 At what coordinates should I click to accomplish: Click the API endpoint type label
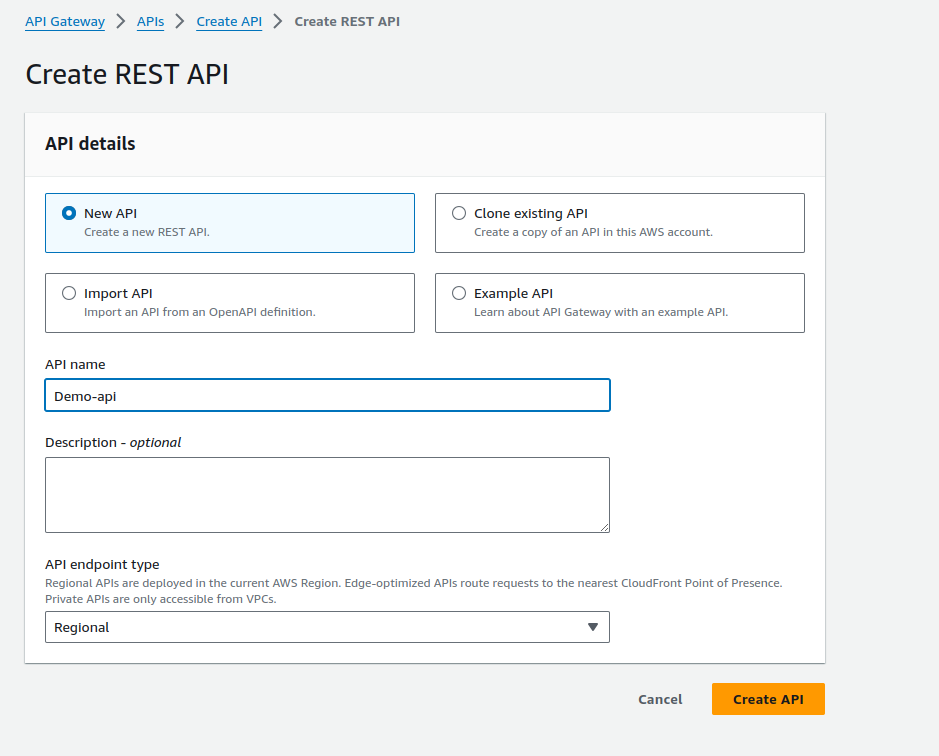[x=102, y=564]
